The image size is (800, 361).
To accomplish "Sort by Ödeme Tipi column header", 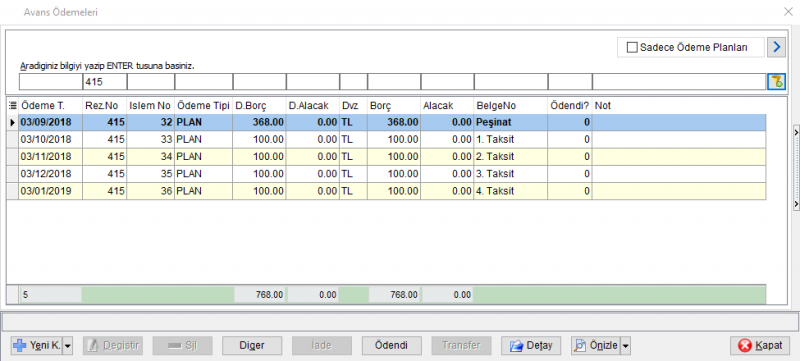I will coord(204,106).
